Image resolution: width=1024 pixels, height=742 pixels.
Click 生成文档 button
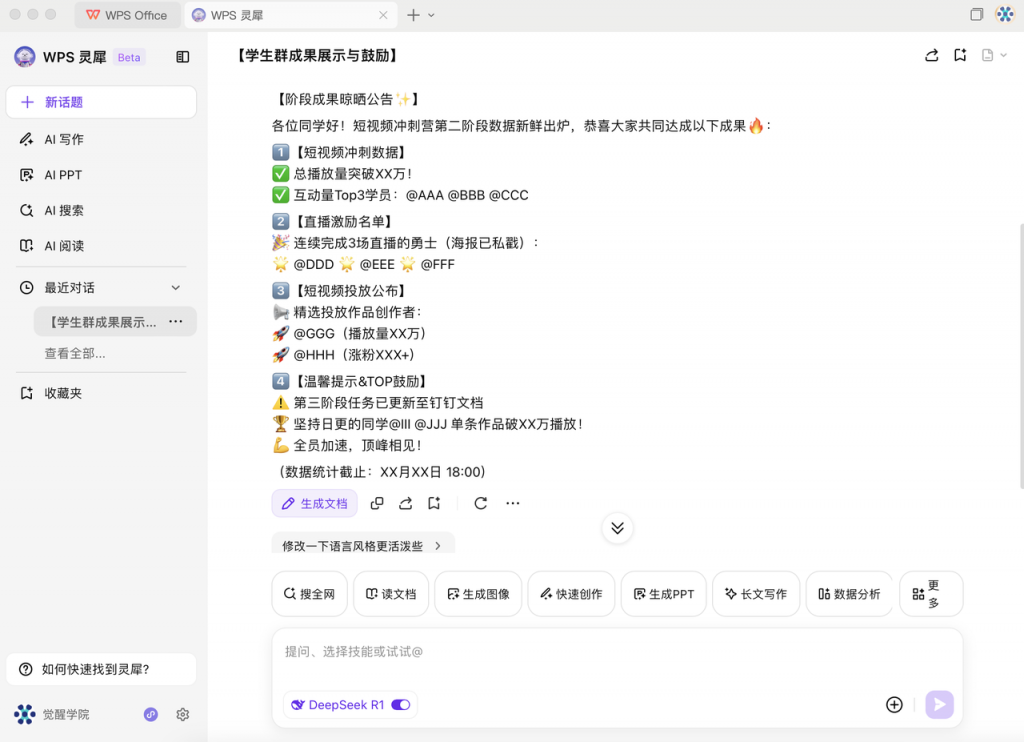click(315, 504)
